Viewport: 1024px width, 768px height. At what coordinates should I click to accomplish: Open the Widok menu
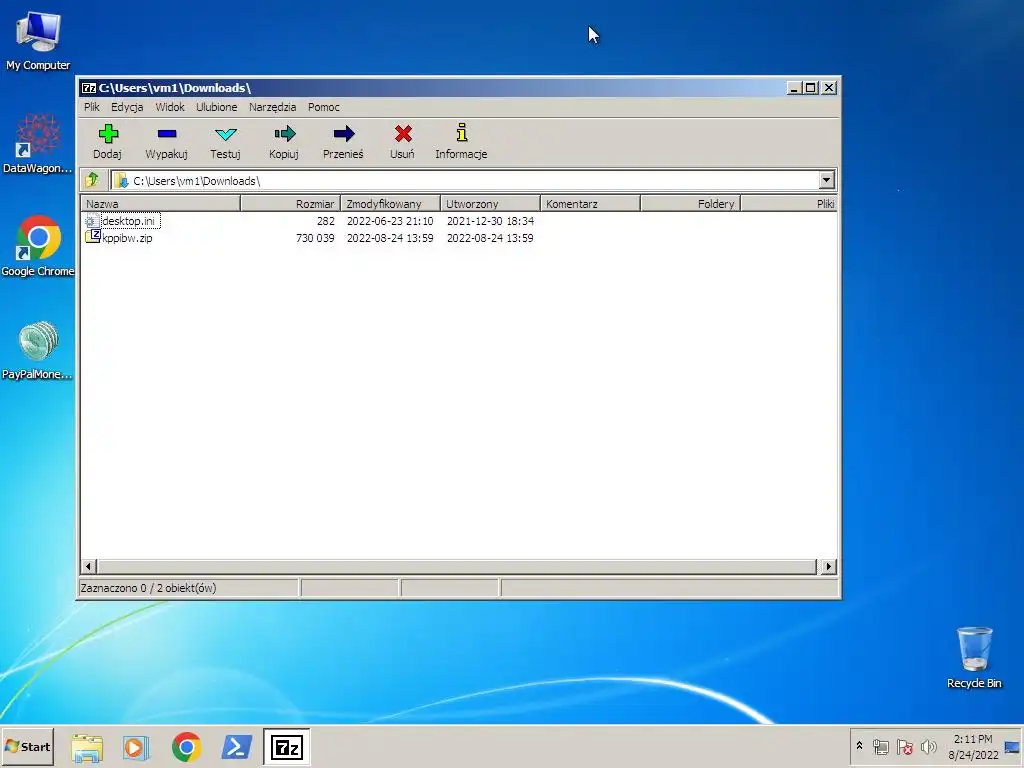click(170, 107)
